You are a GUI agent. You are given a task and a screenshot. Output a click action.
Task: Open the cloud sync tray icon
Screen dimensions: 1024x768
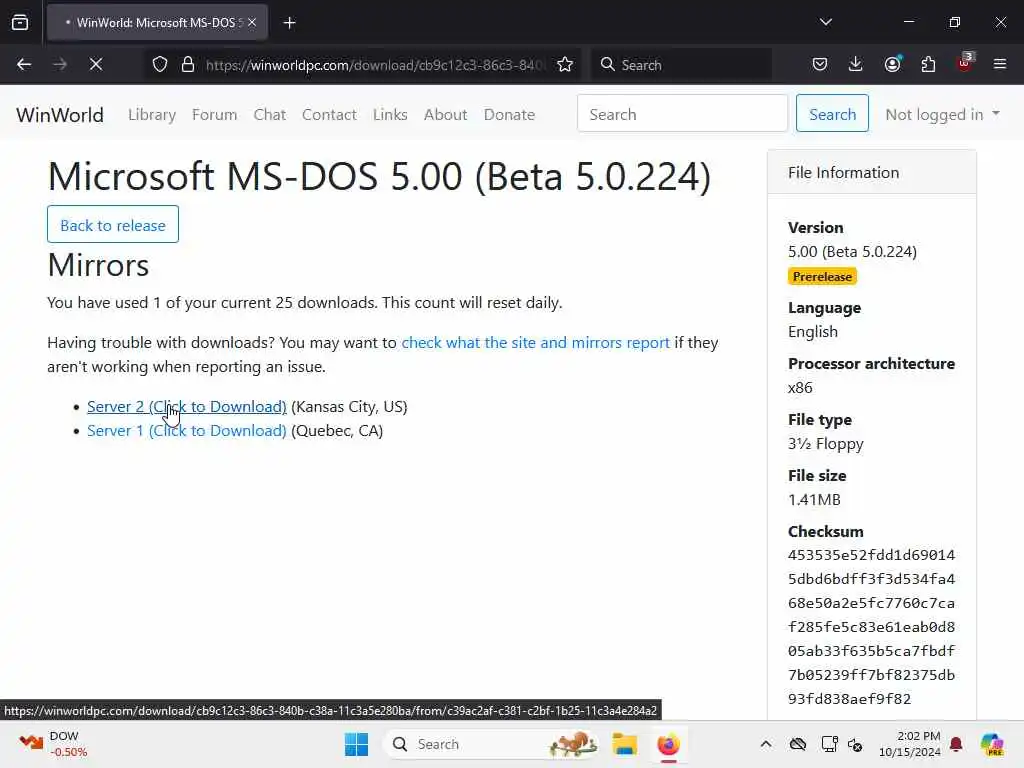click(x=797, y=744)
